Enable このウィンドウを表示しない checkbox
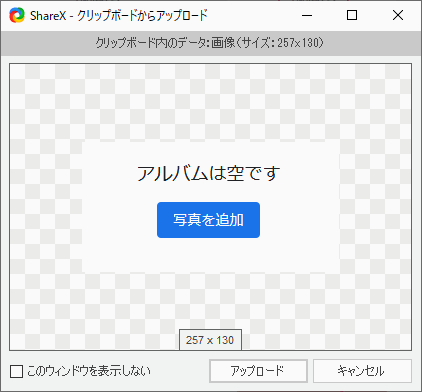This screenshot has width=422, height=392. coord(16,371)
